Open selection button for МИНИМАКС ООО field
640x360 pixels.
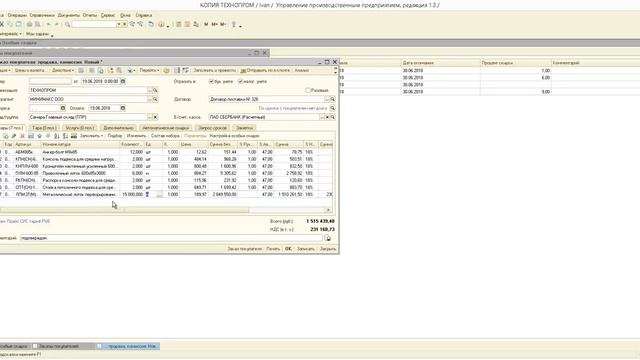(150, 99)
